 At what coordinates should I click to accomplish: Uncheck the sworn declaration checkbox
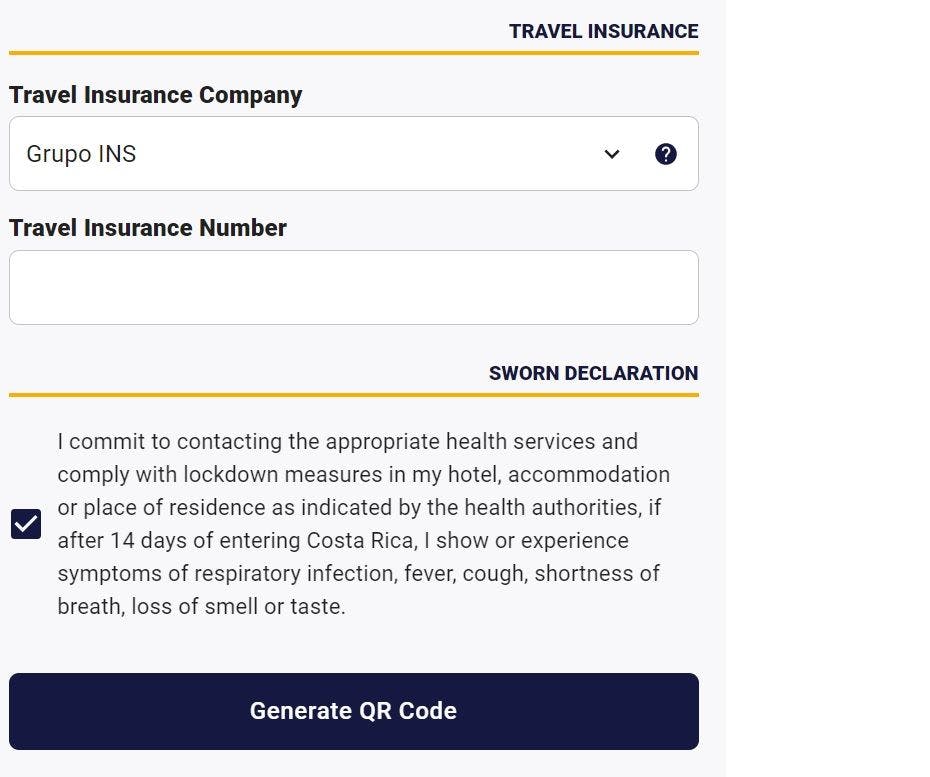(x=26, y=524)
